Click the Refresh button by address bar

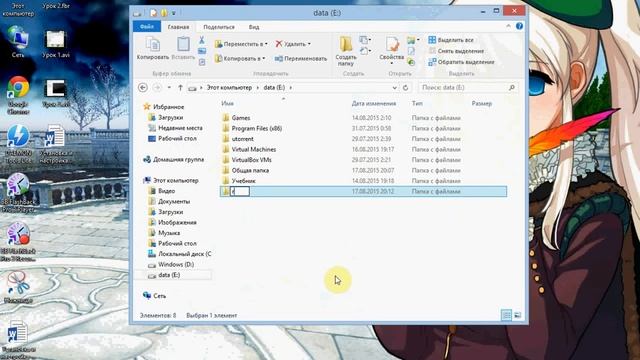pyautogui.click(x=405, y=87)
